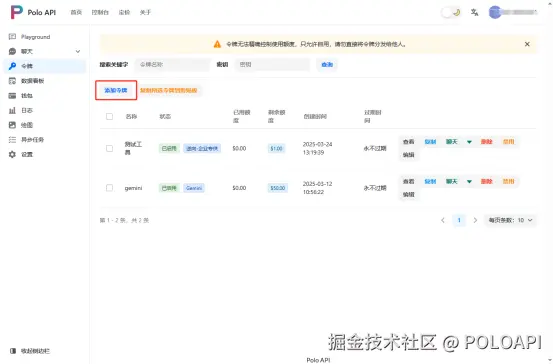Focus the 密钥 key input field
This screenshot has width=554, height=364.
pyautogui.click(x=272, y=65)
